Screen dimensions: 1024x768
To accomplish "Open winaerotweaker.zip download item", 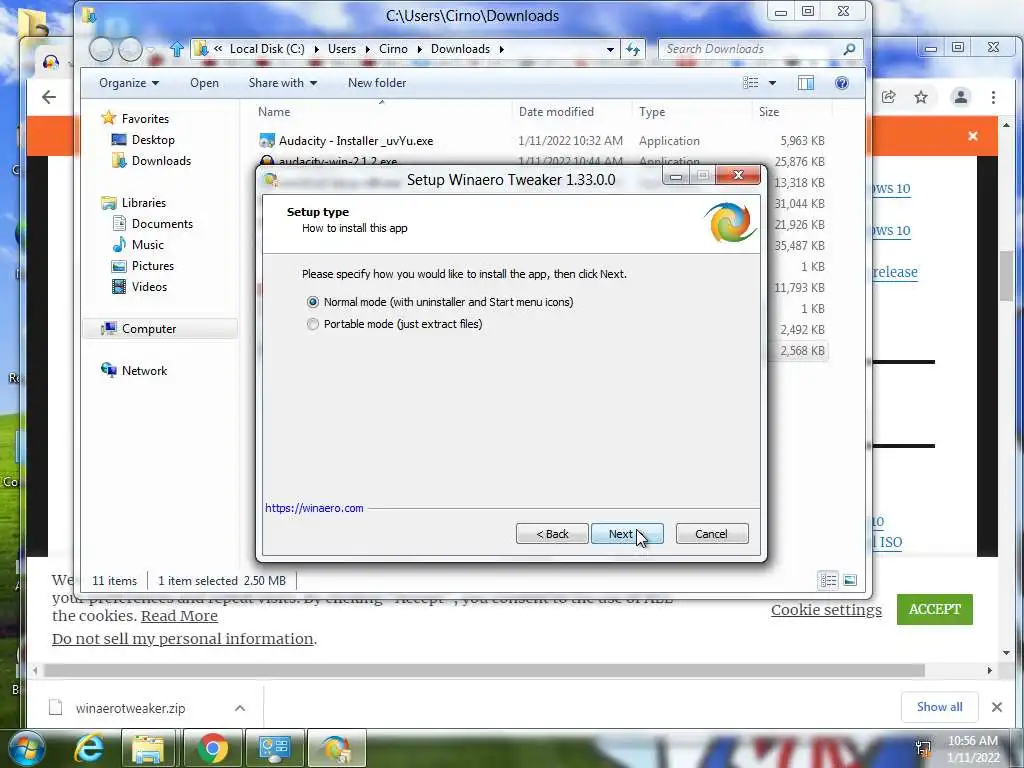I will (x=130, y=708).
